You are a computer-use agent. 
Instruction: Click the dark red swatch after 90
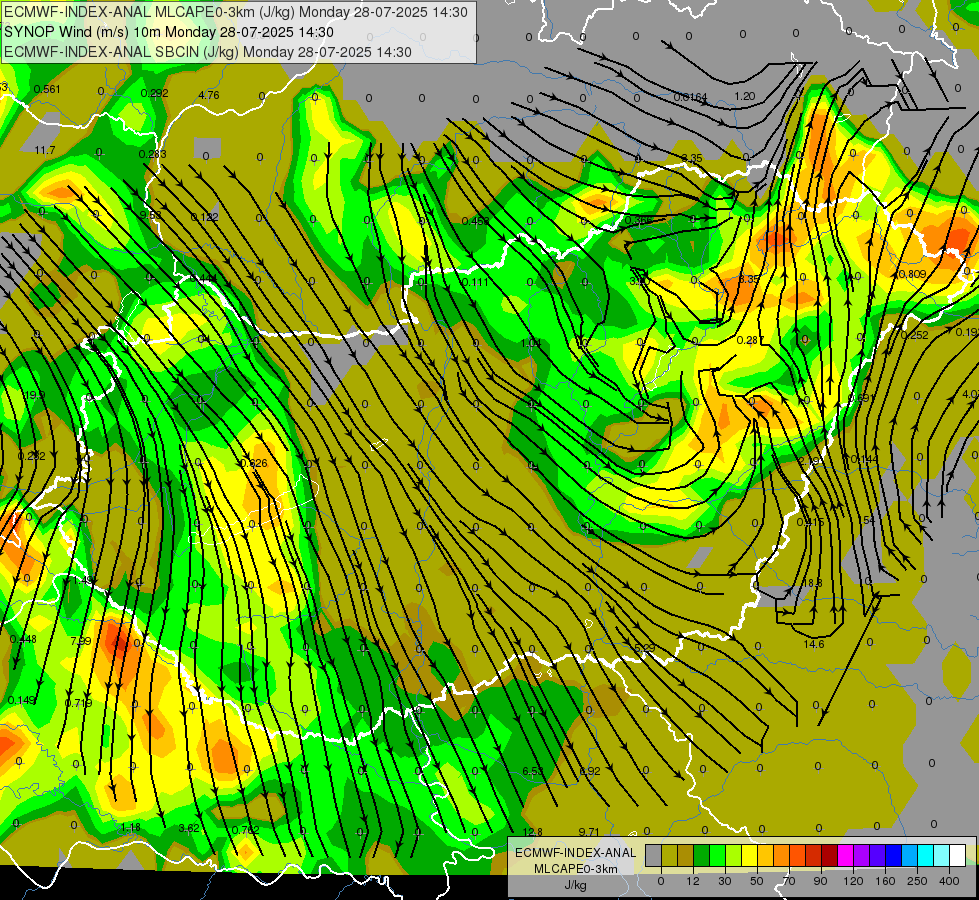click(x=830, y=855)
